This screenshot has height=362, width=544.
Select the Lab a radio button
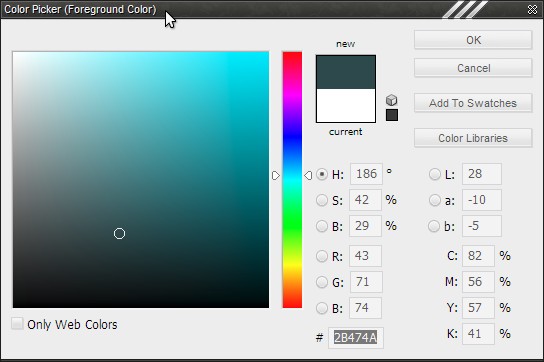point(435,200)
